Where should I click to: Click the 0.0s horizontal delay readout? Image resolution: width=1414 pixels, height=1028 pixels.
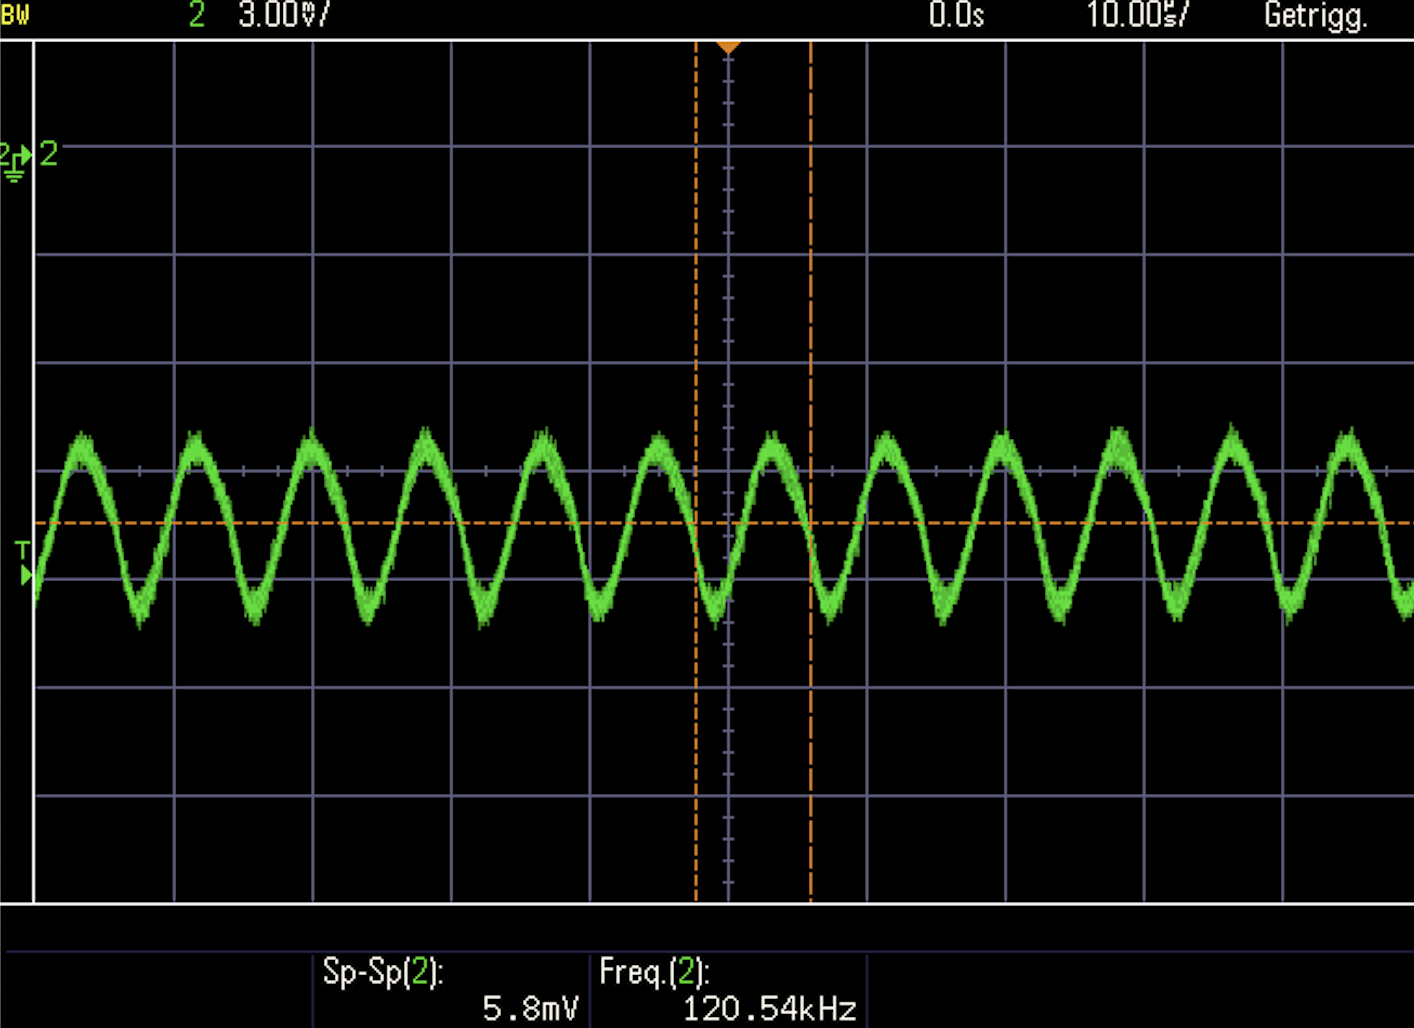pos(956,15)
